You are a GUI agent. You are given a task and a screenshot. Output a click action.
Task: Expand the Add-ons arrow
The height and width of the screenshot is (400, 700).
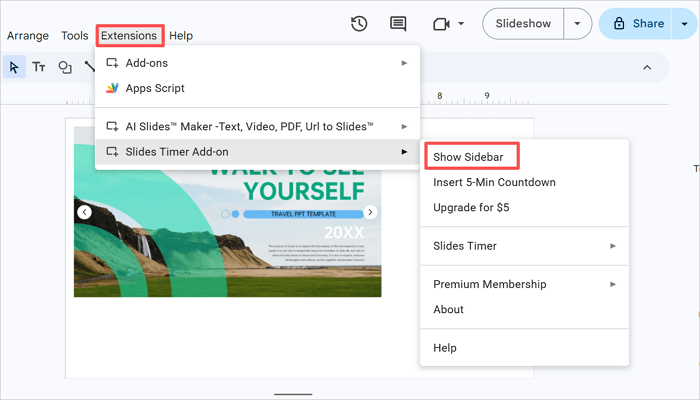tap(404, 63)
